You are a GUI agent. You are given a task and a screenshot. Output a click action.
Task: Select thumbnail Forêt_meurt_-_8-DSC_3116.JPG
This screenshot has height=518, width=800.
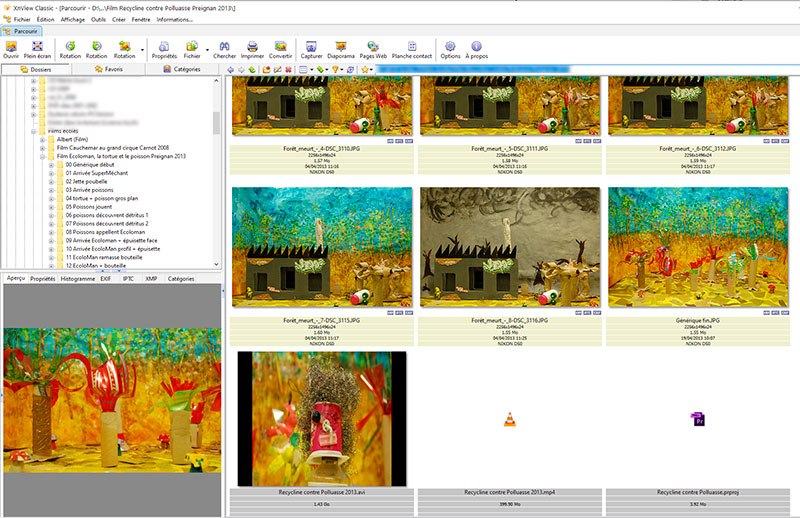510,247
